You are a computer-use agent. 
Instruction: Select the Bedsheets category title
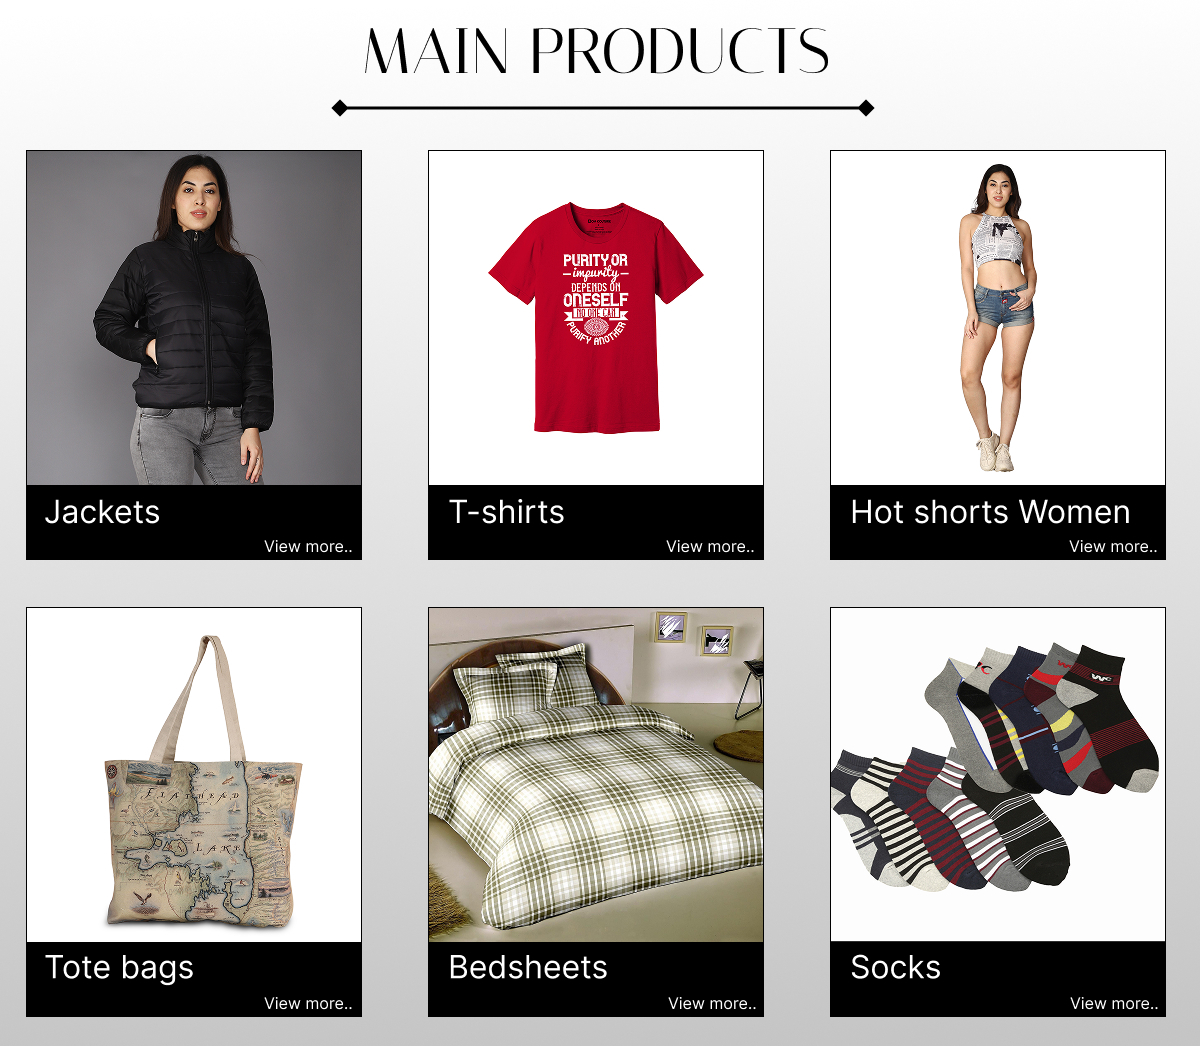click(528, 968)
